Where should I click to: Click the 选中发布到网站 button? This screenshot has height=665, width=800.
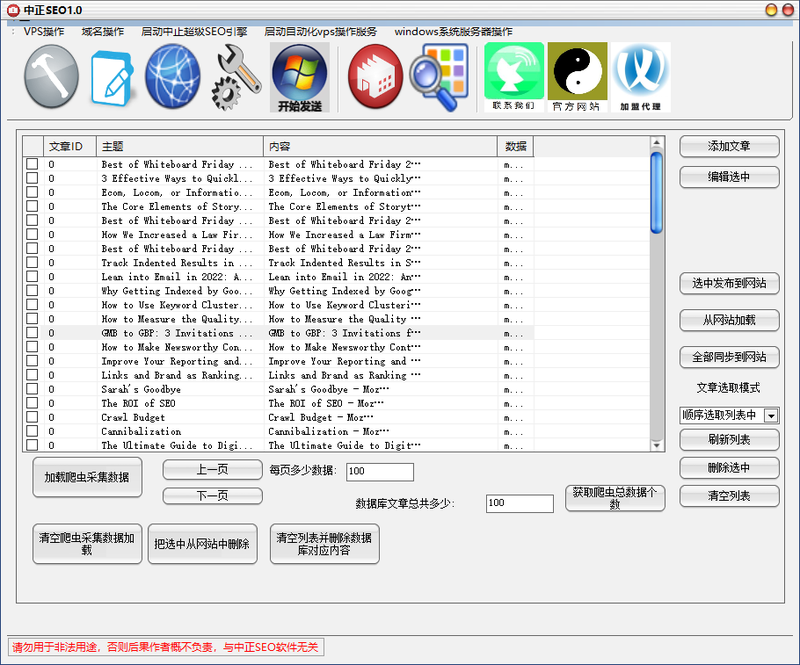729,283
